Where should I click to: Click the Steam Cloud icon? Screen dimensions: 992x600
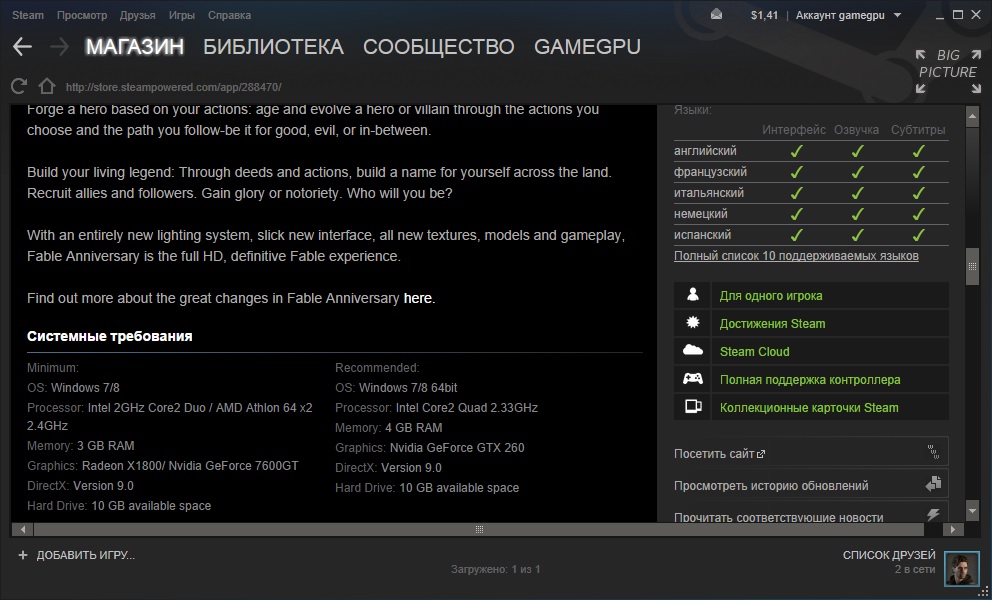coord(693,350)
